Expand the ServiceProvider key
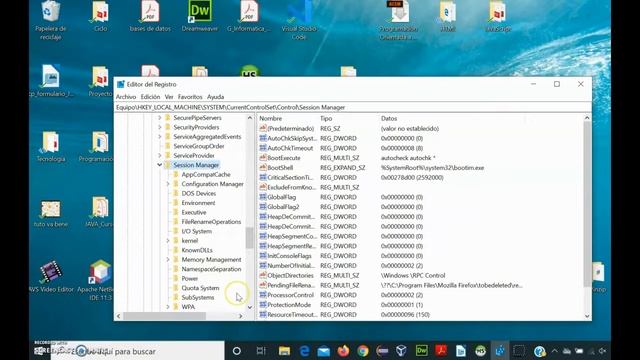Viewport: 640px width, 360px height. [160, 156]
